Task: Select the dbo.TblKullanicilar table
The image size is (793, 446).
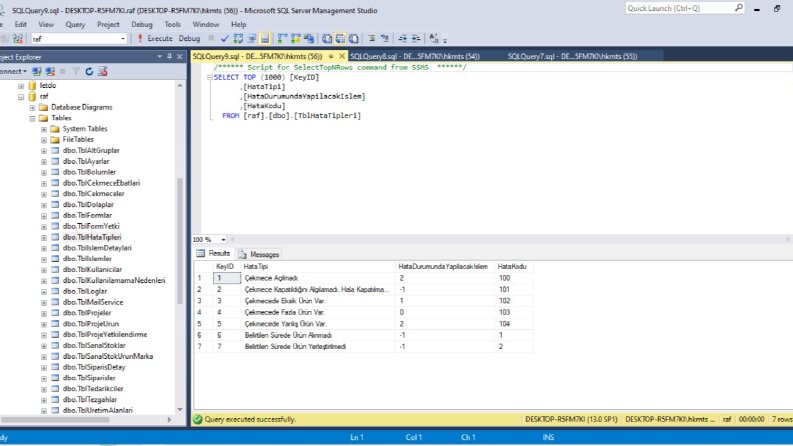Action: [92, 270]
